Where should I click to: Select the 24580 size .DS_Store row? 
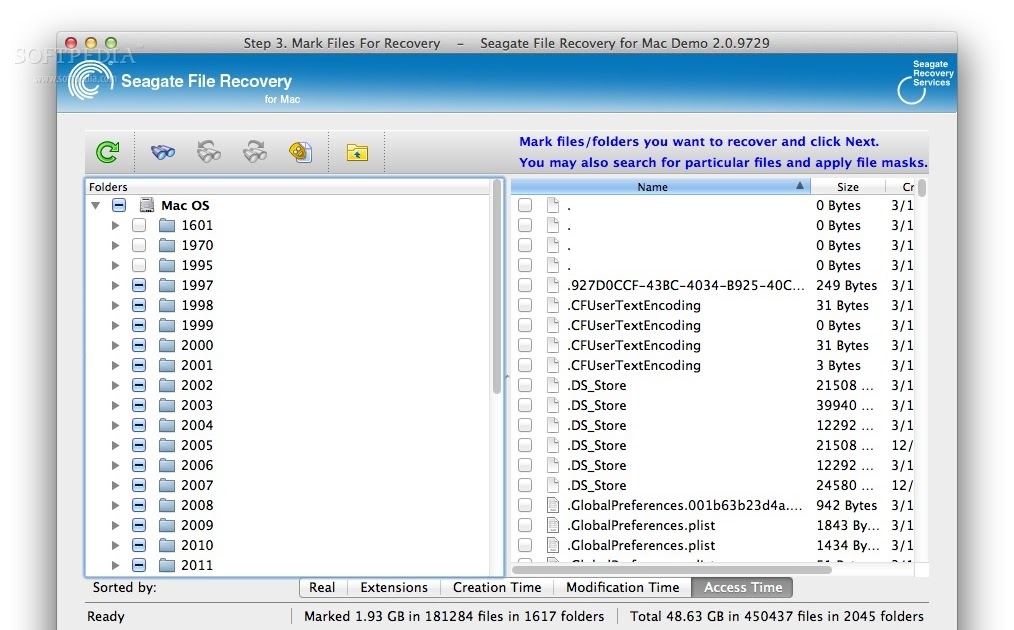[x=715, y=485]
